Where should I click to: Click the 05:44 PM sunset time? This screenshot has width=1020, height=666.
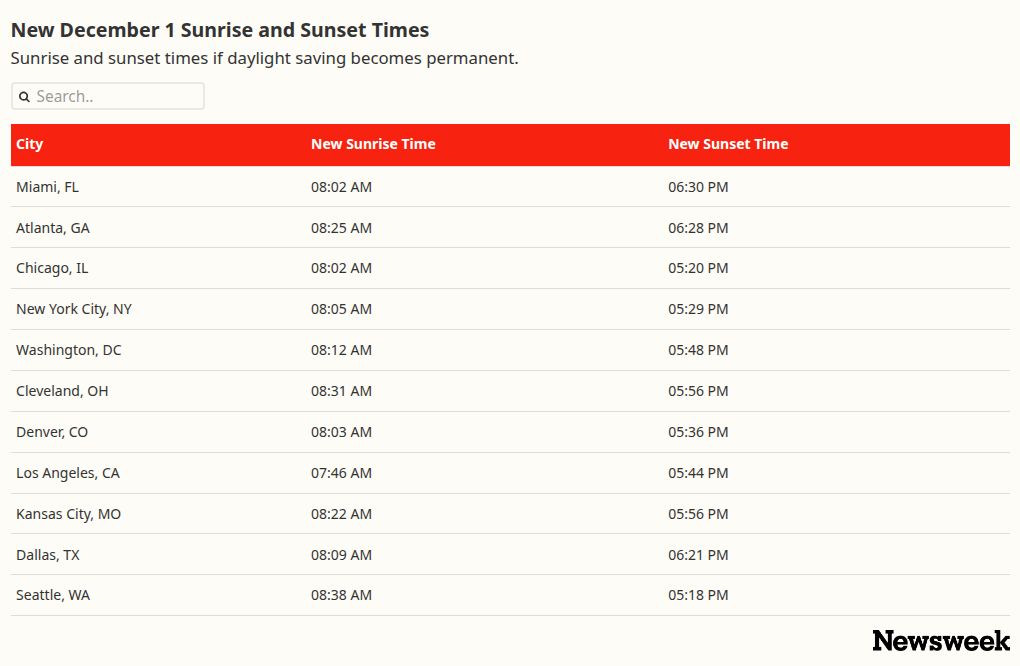(x=698, y=473)
